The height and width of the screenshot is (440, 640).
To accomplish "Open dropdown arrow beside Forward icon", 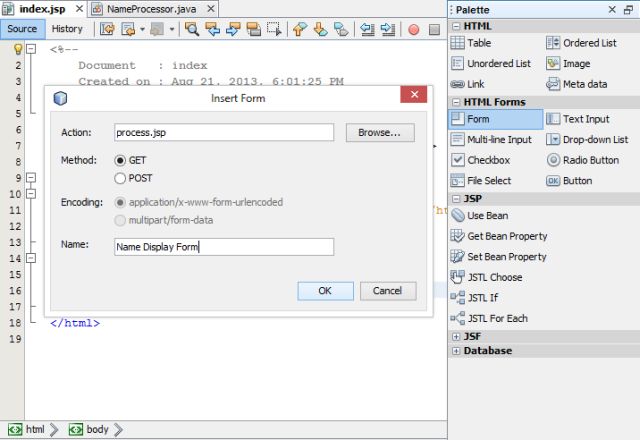I will [172, 29].
